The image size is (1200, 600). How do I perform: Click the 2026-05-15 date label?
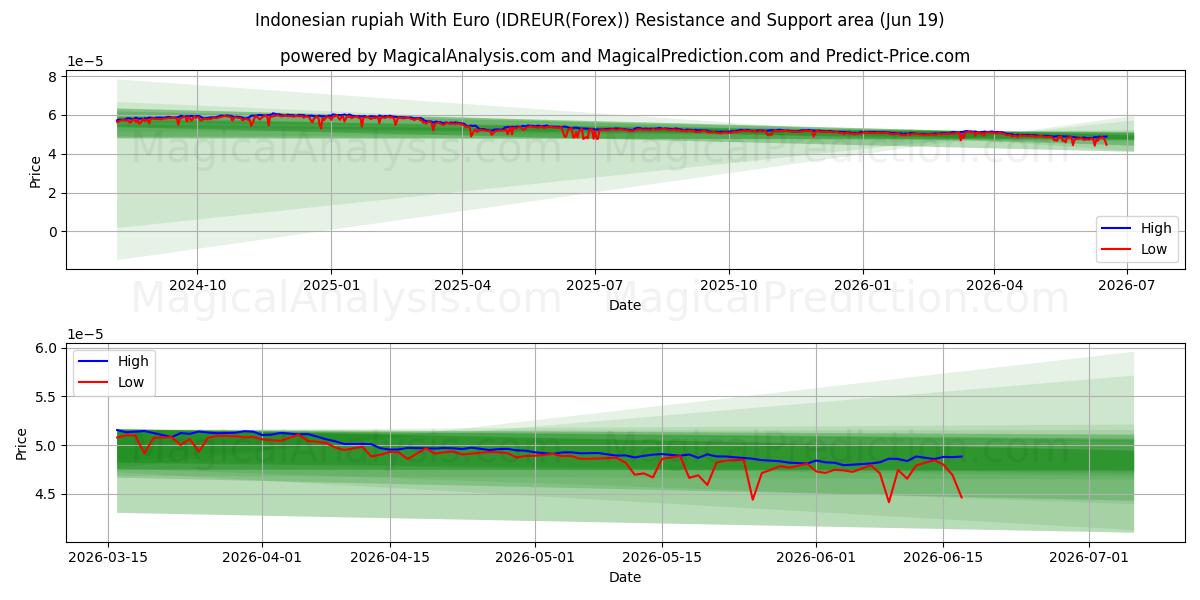point(662,558)
